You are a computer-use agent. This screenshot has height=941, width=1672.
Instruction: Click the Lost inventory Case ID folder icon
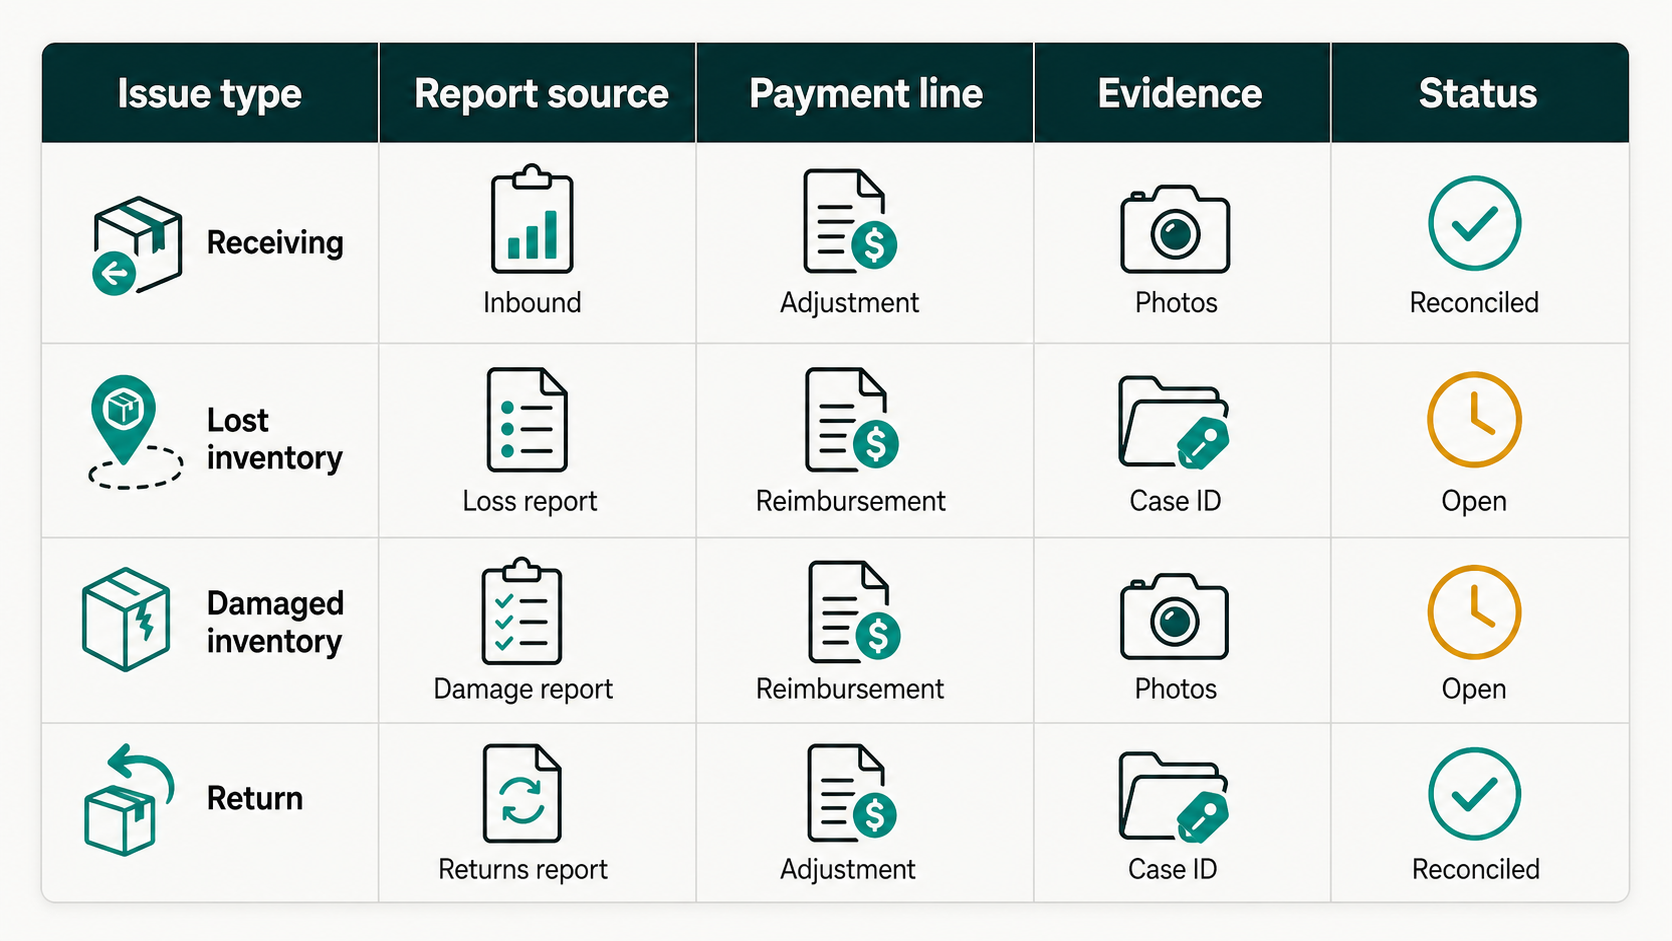click(1174, 422)
